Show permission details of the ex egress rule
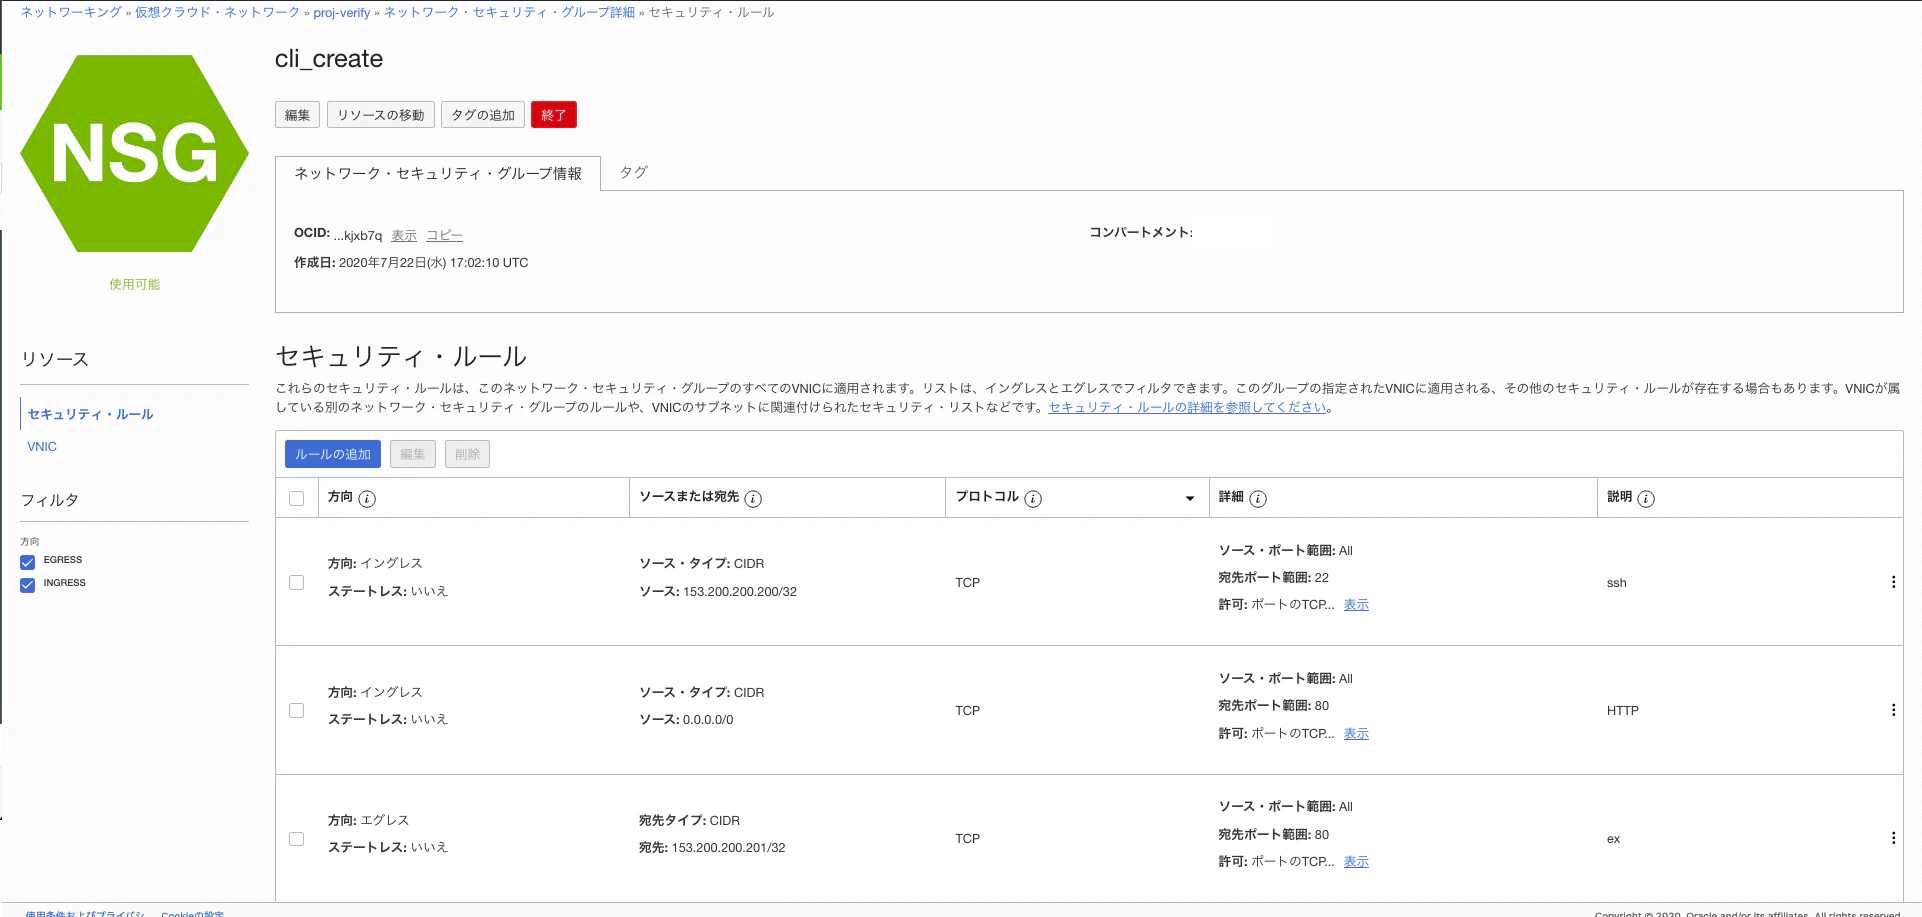Viewport: 1922px width, 917px height. coord(1356,862)
